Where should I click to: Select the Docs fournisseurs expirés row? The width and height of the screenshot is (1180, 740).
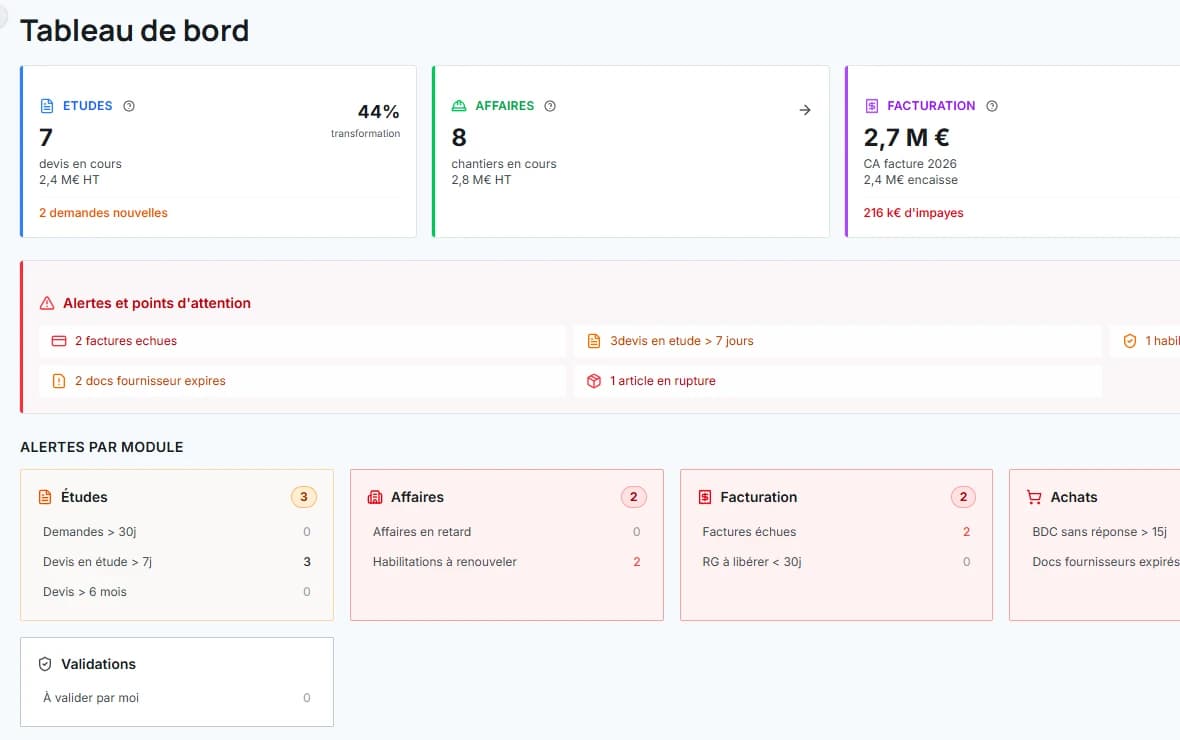pos(1103,562)
